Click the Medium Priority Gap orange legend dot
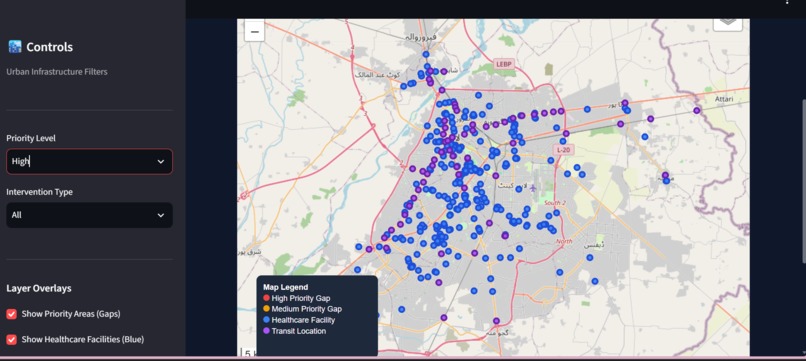 [266, 309]
